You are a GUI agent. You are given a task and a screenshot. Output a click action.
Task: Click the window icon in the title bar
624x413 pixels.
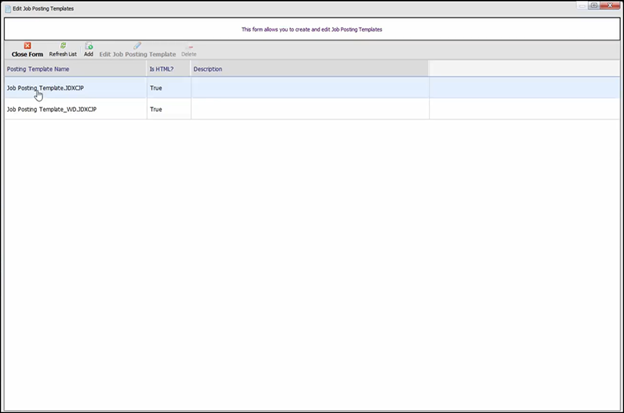(7, 7)
